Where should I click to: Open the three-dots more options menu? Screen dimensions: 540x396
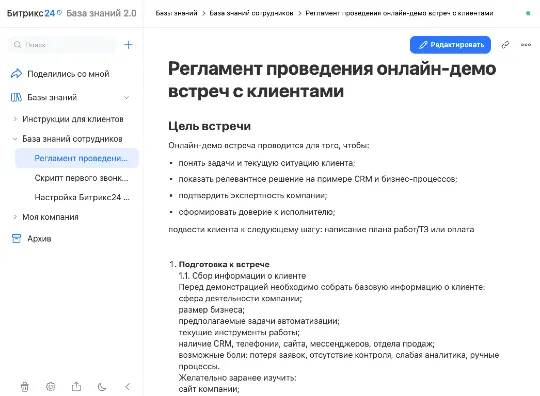coord(526,45)
